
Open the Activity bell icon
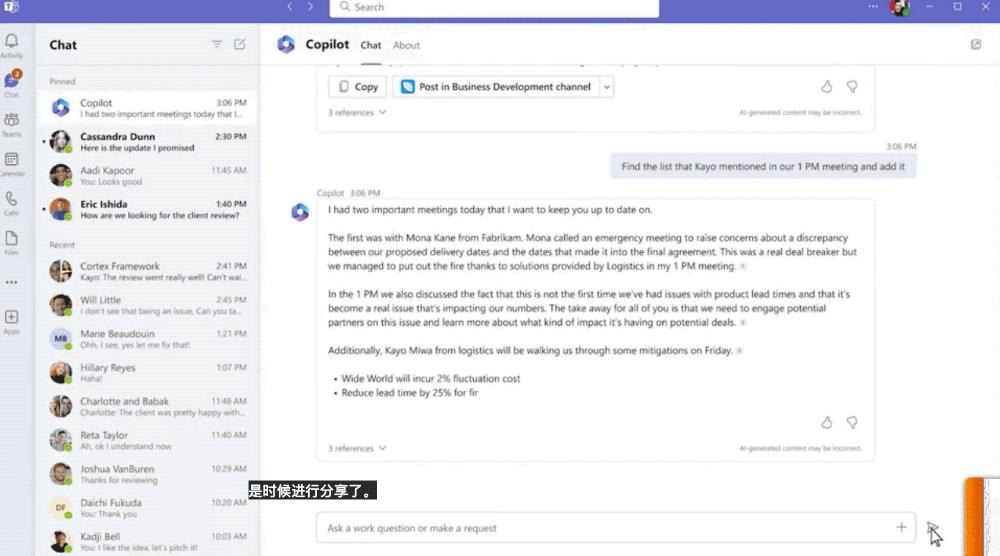pyautogui.click(x=11, y=41)
